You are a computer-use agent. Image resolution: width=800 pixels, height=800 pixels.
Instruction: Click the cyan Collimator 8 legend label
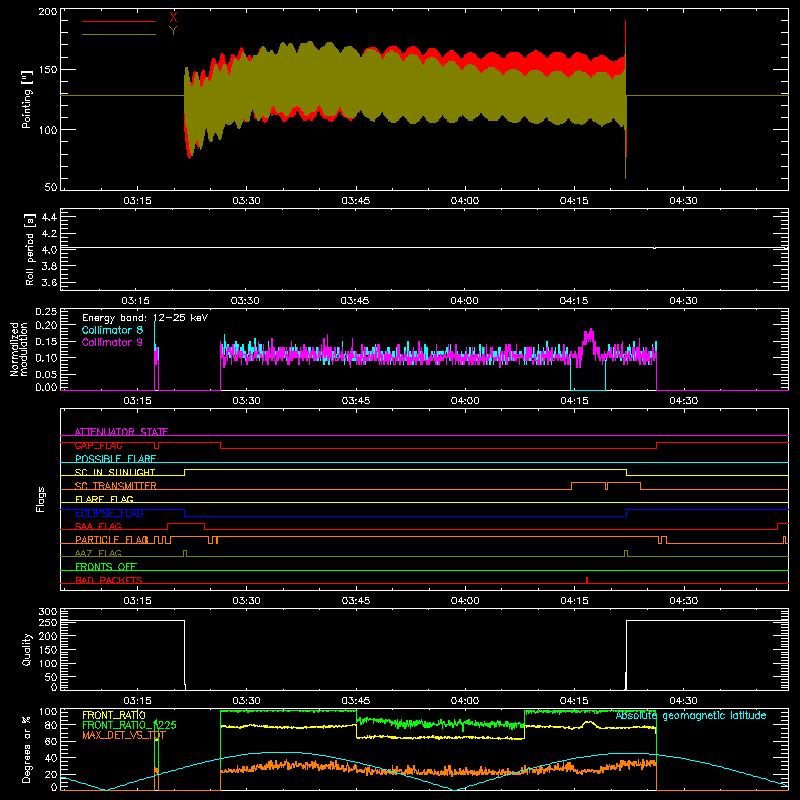pyautogui.click(x=112, y=330)
